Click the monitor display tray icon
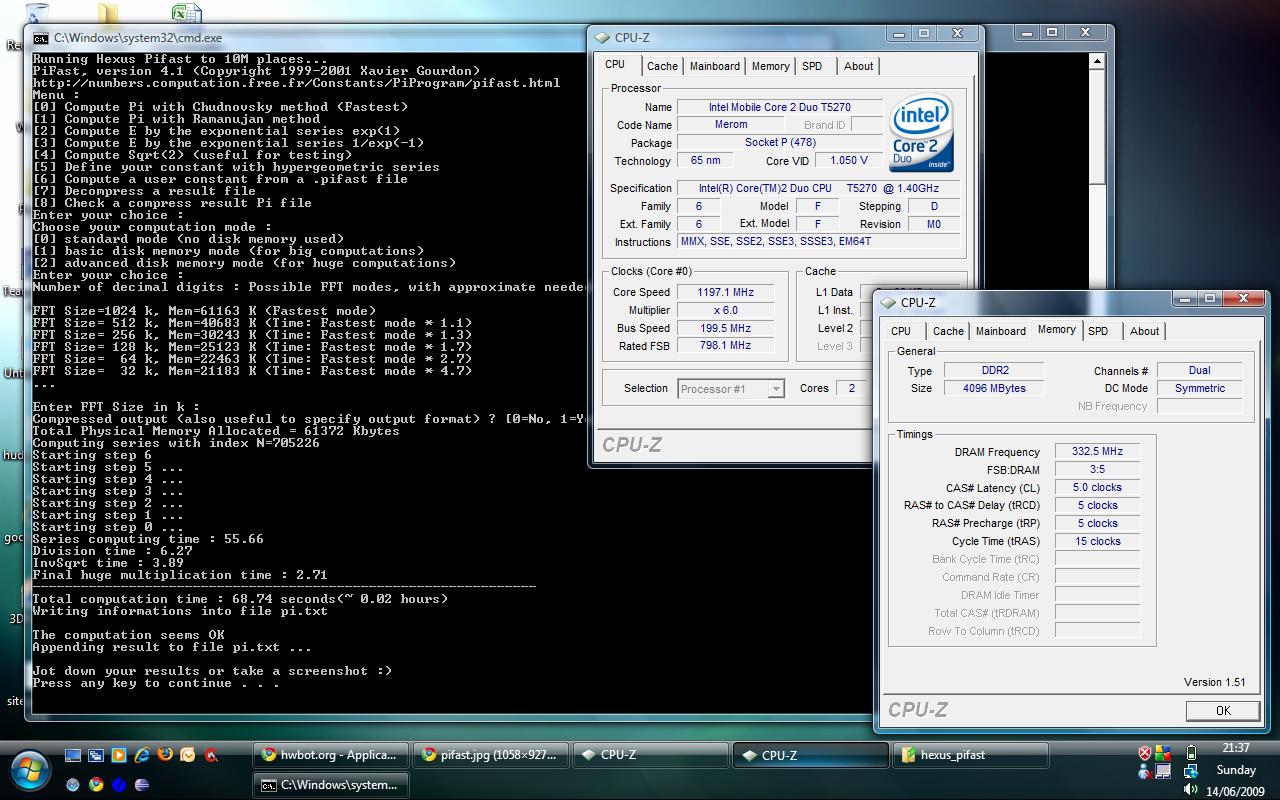The image size is (1280, 800). pyautogui.click(x=1163, y=771)
